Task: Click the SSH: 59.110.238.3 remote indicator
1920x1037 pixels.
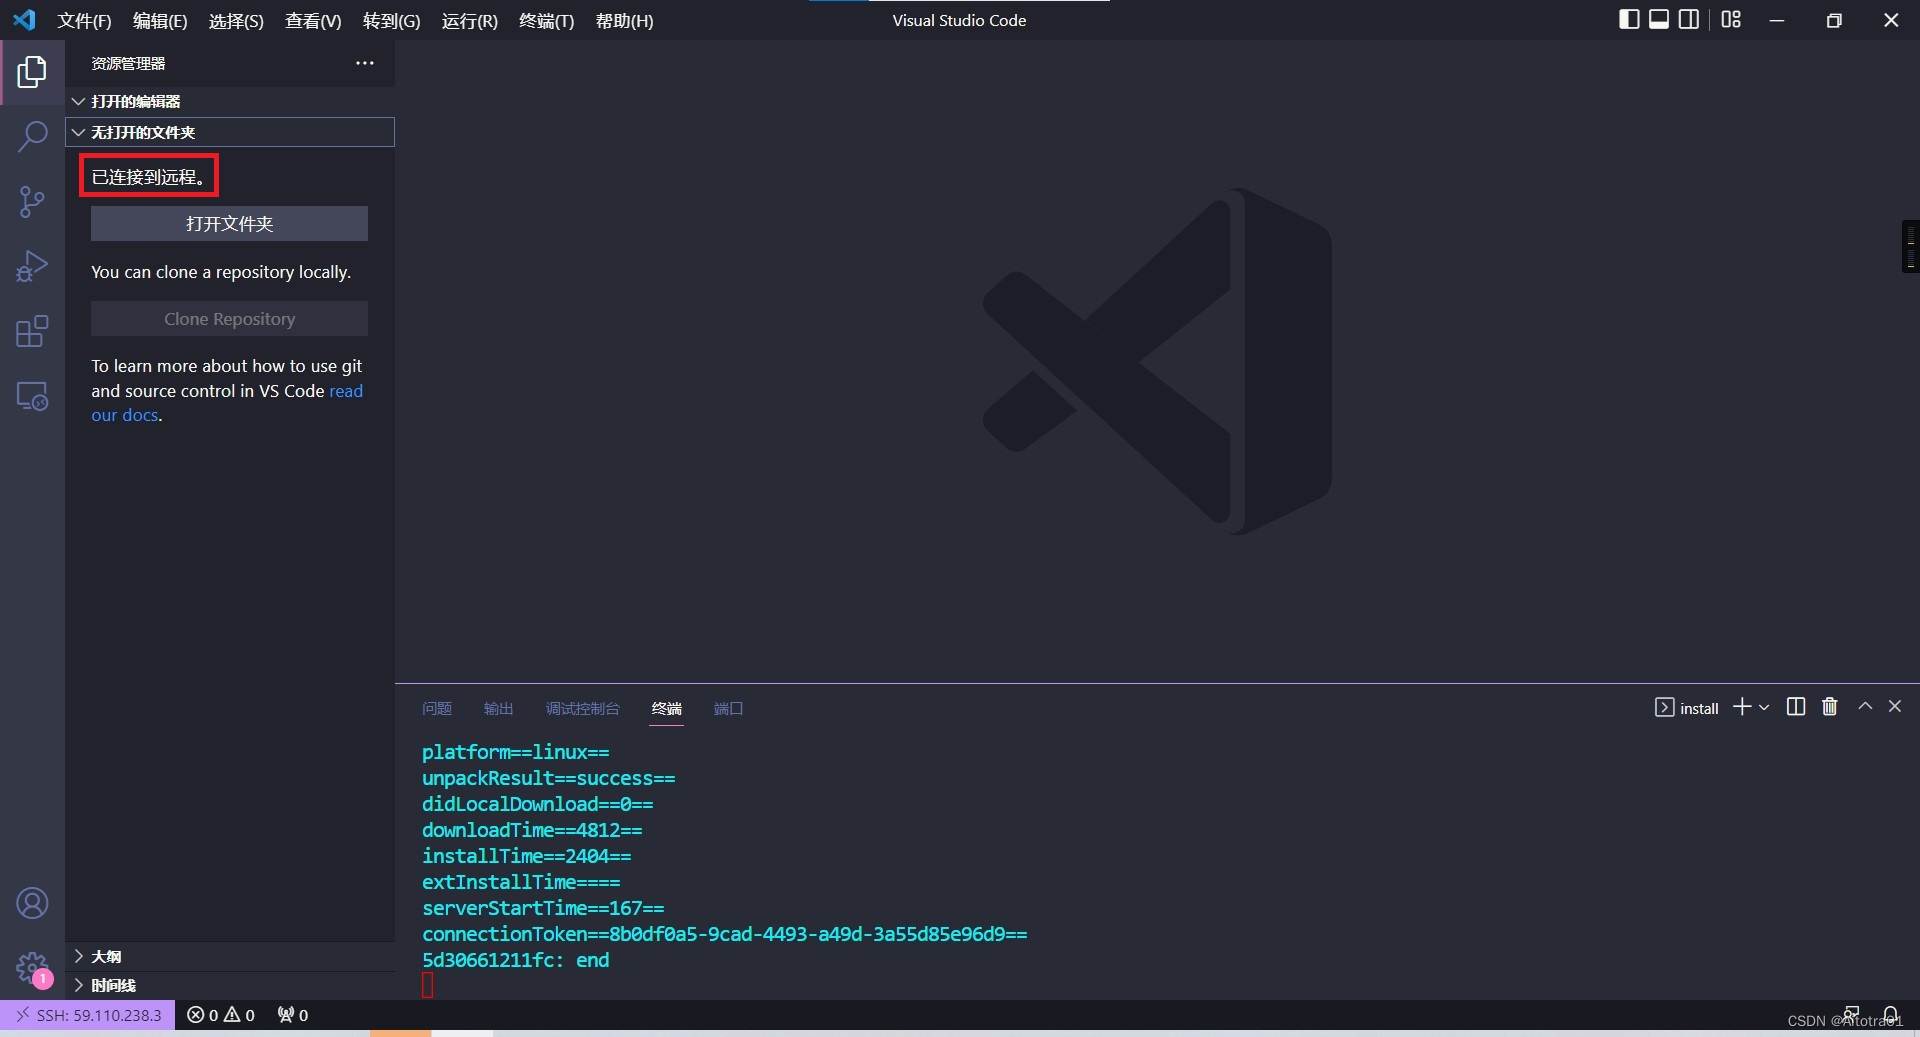Action: coord(88,1015)
